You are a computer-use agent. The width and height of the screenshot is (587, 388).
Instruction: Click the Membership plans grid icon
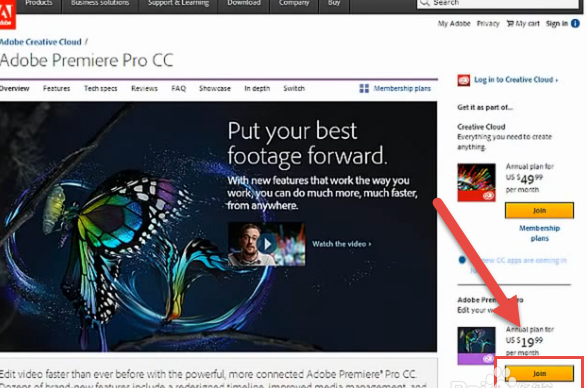364,88
